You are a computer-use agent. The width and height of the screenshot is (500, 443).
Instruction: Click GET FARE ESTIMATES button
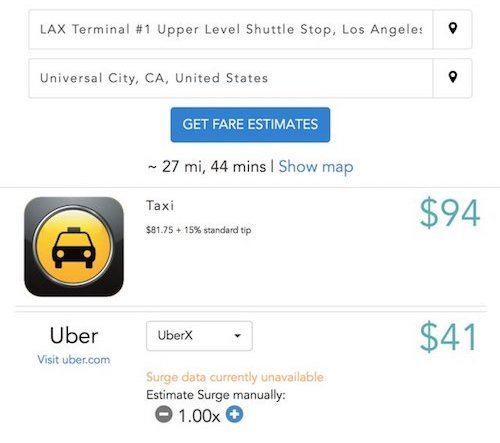pos(250,125)
